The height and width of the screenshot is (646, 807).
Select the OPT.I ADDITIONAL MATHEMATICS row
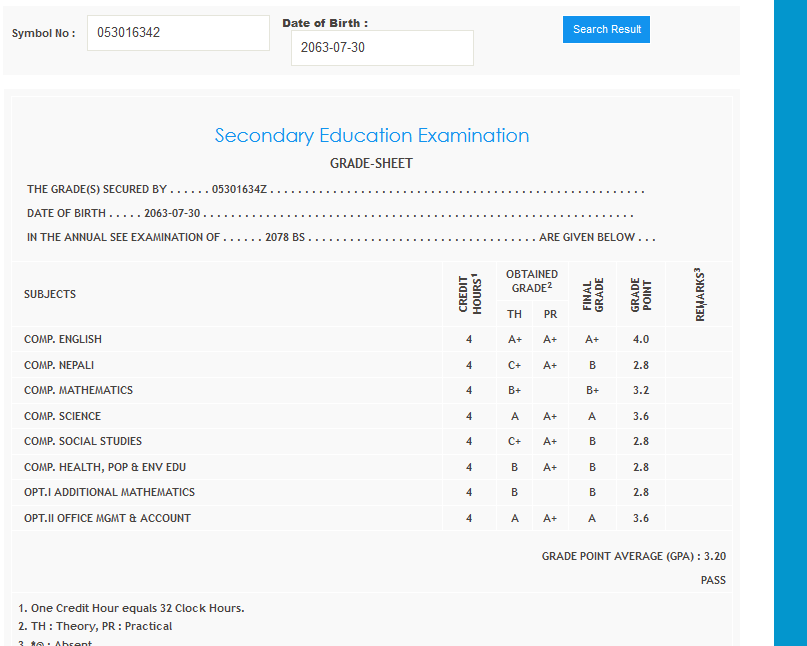109,492
